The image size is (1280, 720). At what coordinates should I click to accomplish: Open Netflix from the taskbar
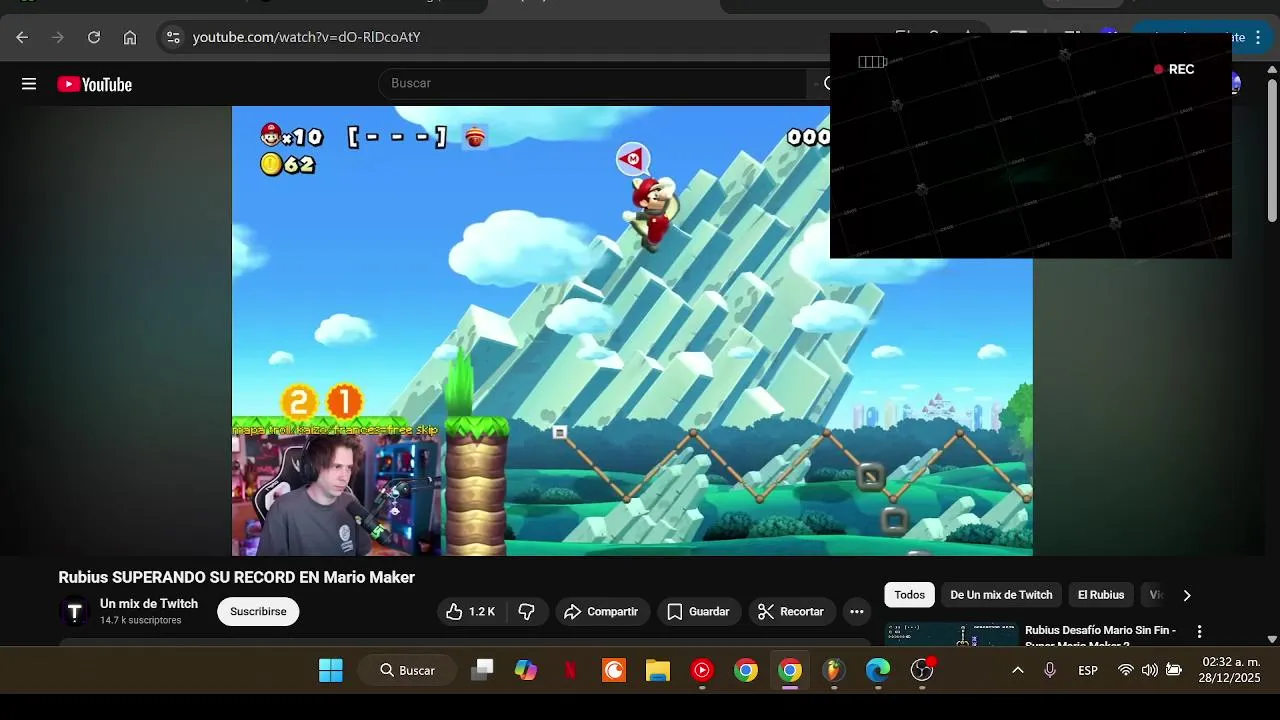570,670
